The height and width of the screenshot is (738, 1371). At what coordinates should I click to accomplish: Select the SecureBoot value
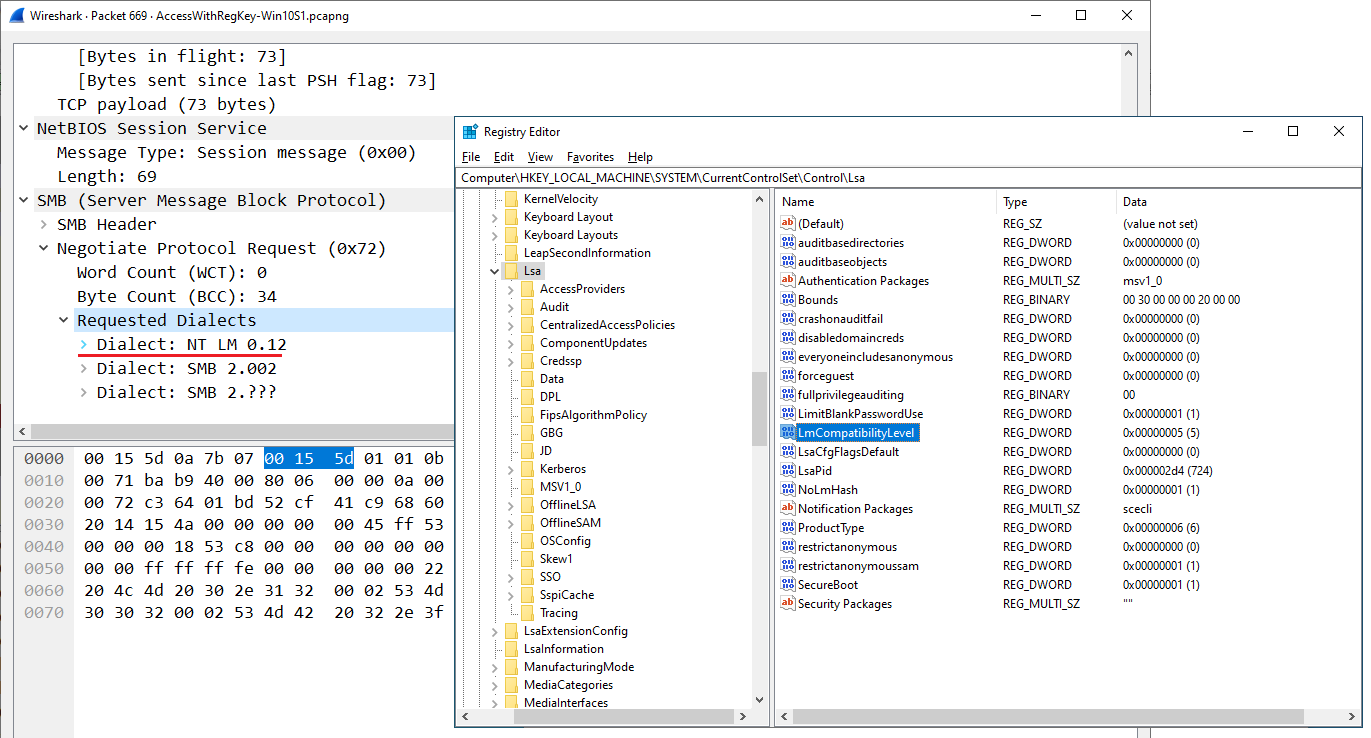828,585
